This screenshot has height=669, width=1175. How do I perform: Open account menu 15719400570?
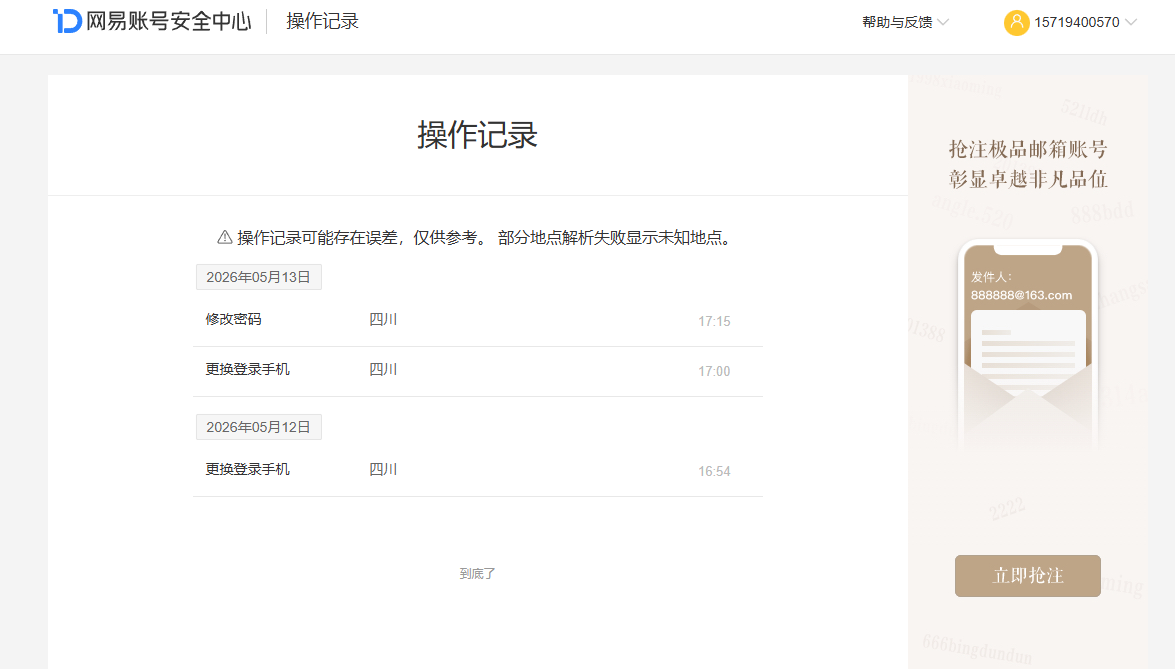pos(1070,22)
